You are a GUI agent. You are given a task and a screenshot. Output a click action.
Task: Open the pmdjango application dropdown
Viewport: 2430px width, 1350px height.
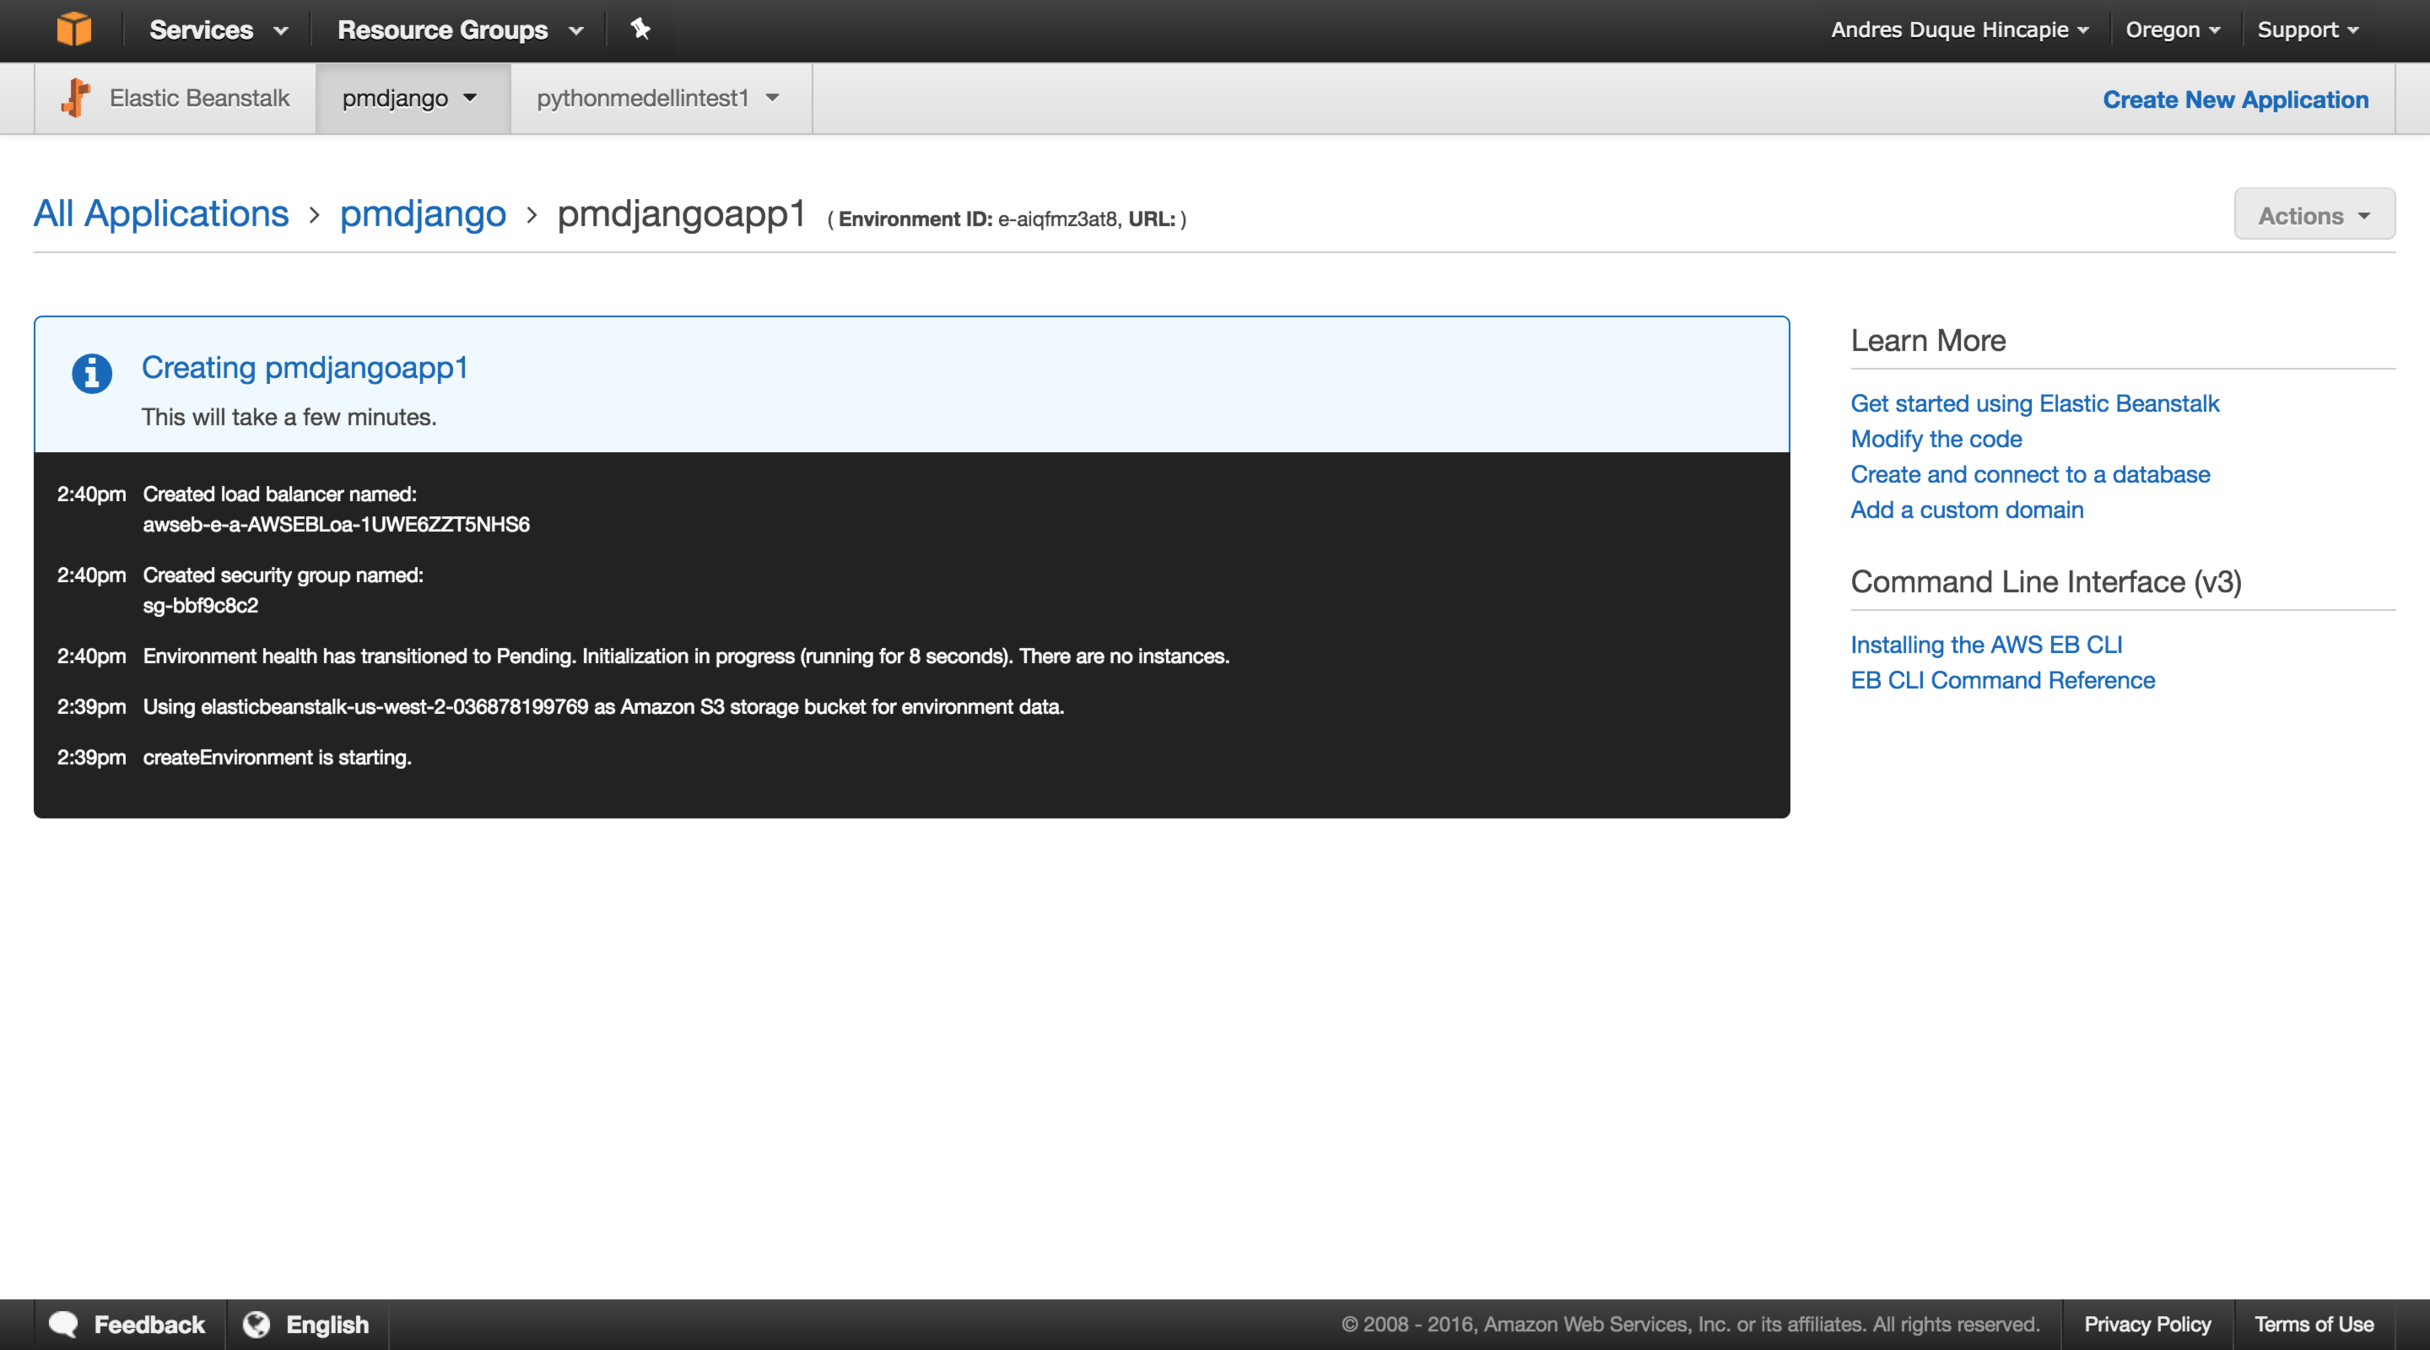point(411,98)
